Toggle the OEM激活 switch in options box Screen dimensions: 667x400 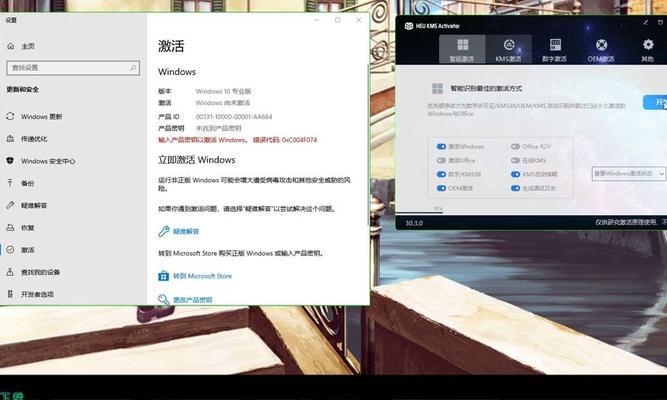441,188
